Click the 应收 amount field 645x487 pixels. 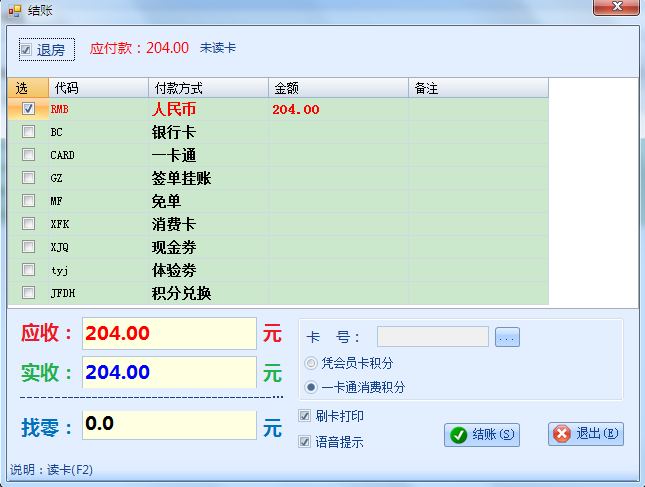[169, 333]
